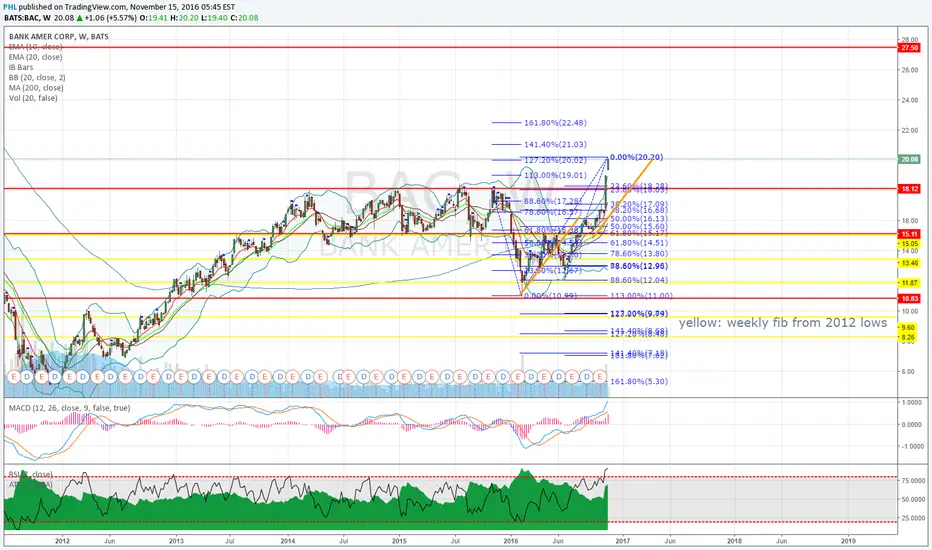Click the MACD (12, 26, close, 9) label
The width and height of the screenshot is (932, 550).
coord(69,408)
